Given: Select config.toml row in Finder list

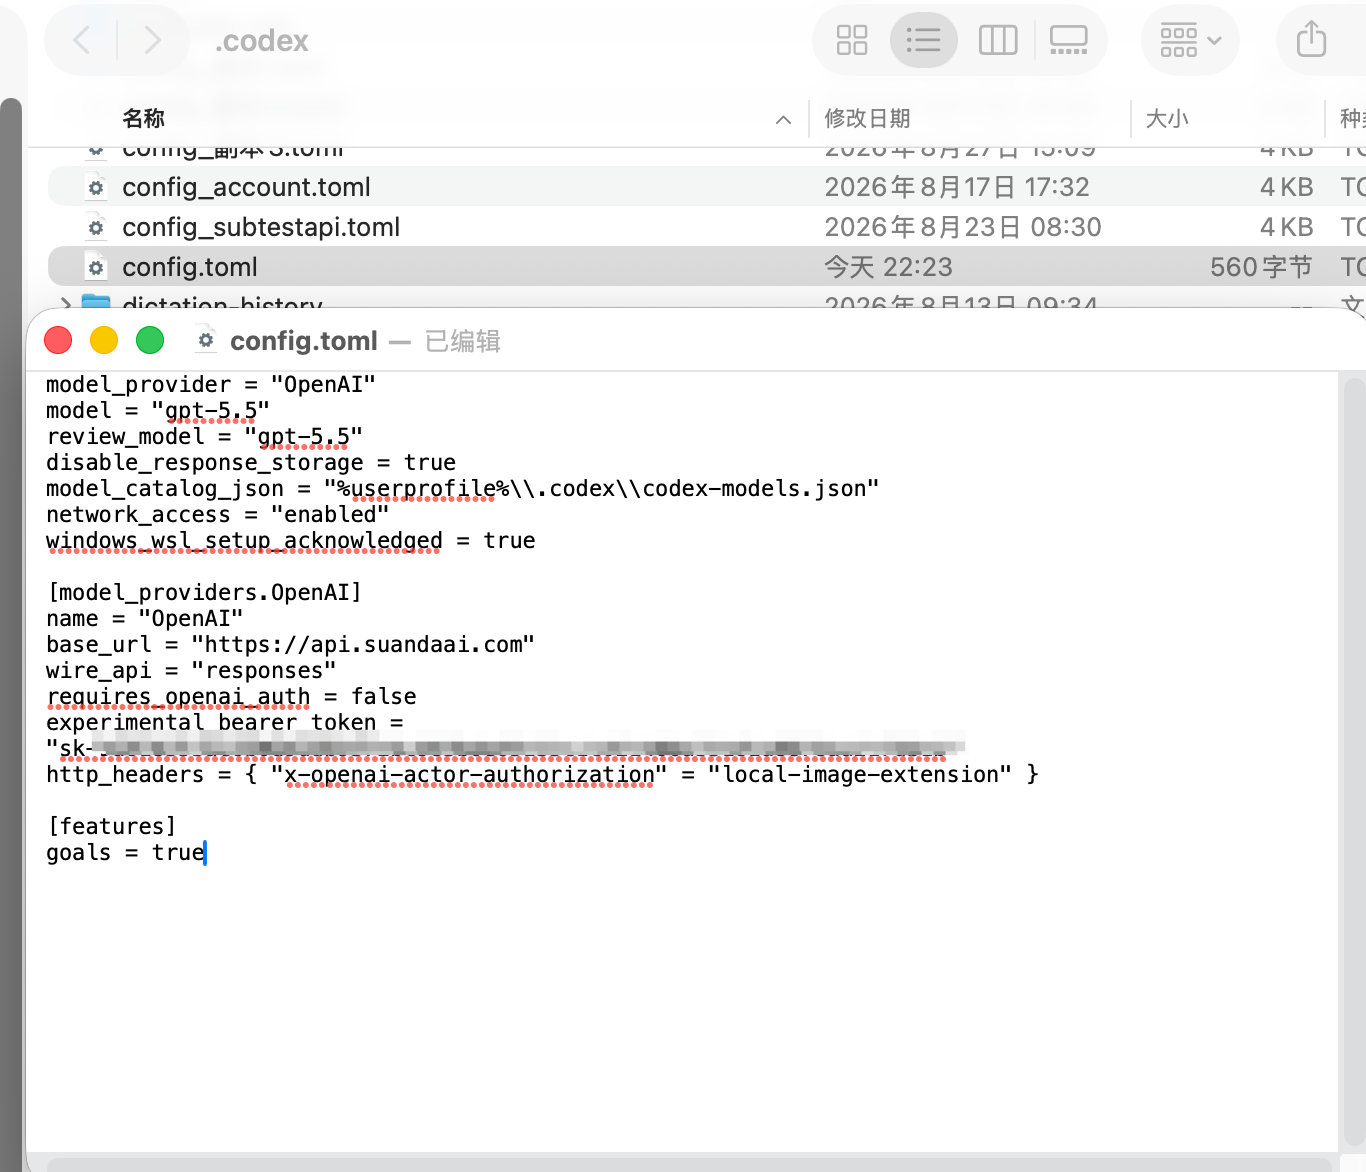Looking at the screenshot, I should pos(707,267).
